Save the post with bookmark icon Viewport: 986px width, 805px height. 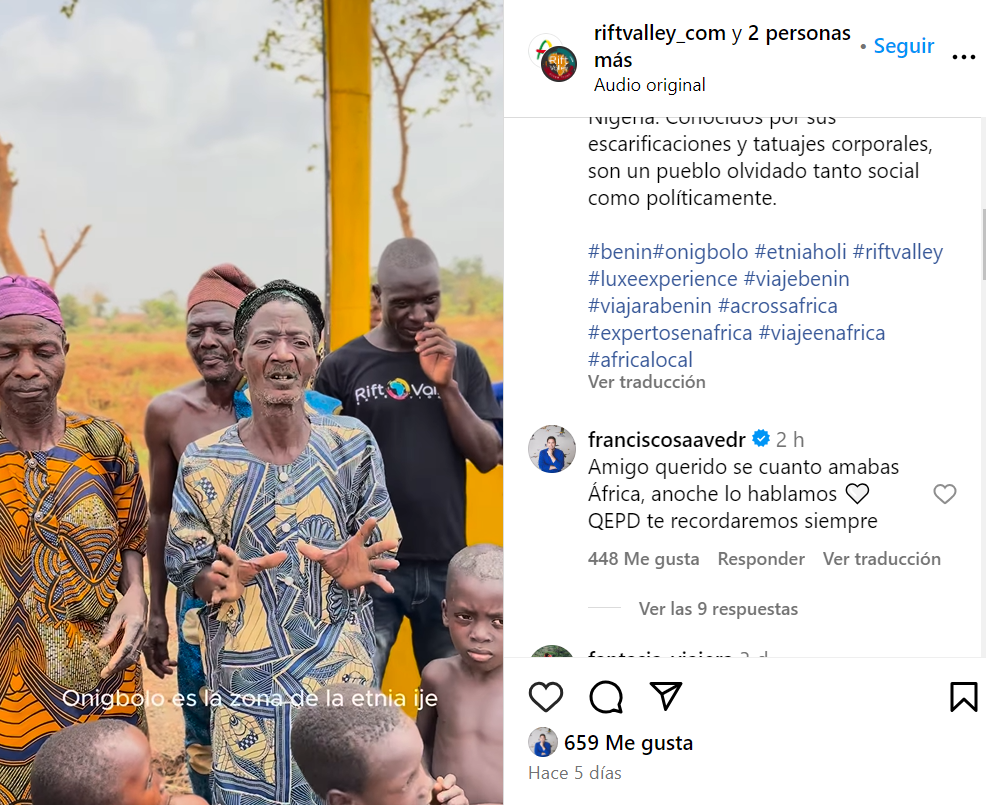tap(963, 697)
